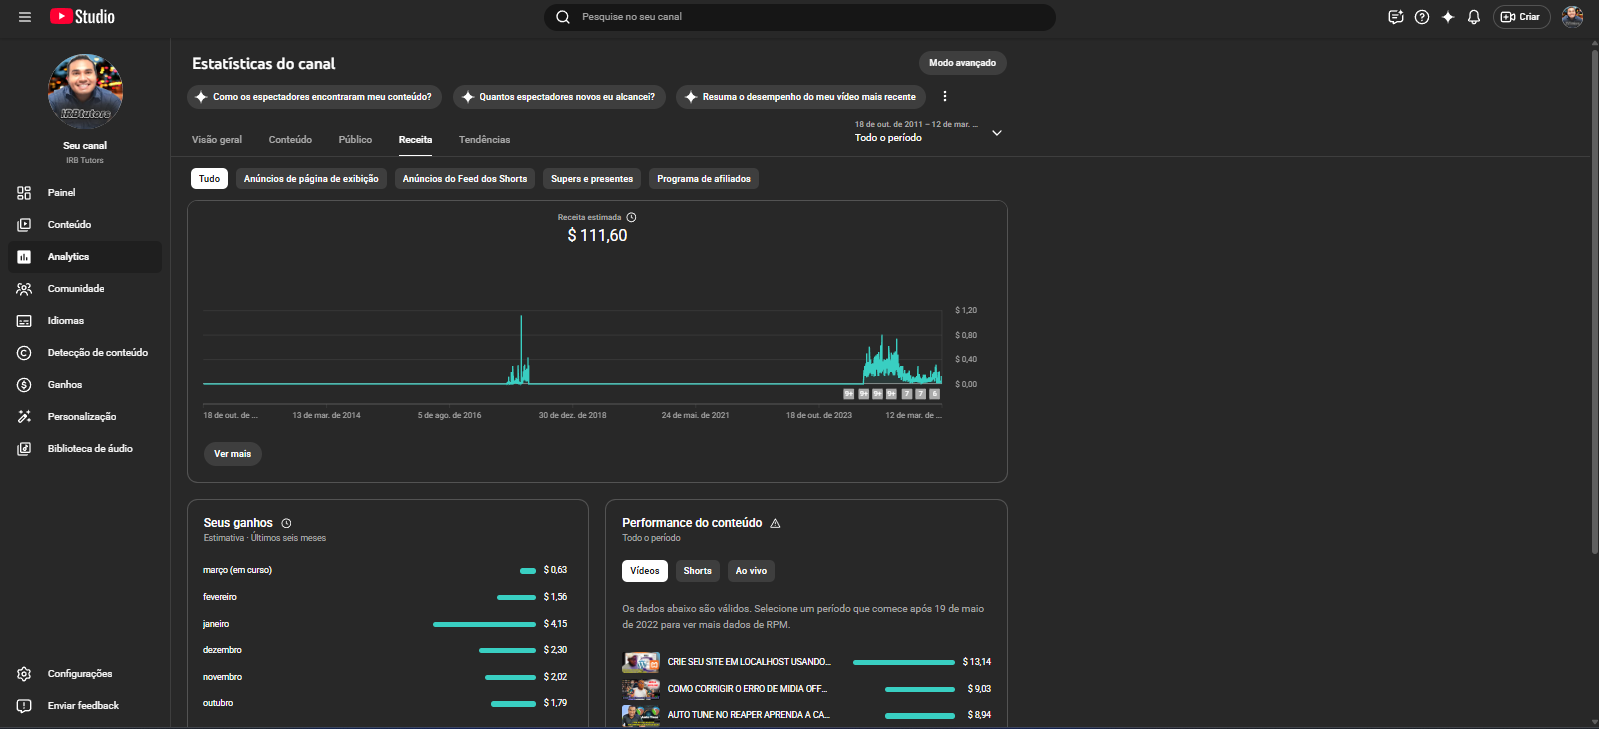Image resolution: width=1599 pixels, height=729 pixels.
Task: Click the channel search input field
Action: pos(800,17)
